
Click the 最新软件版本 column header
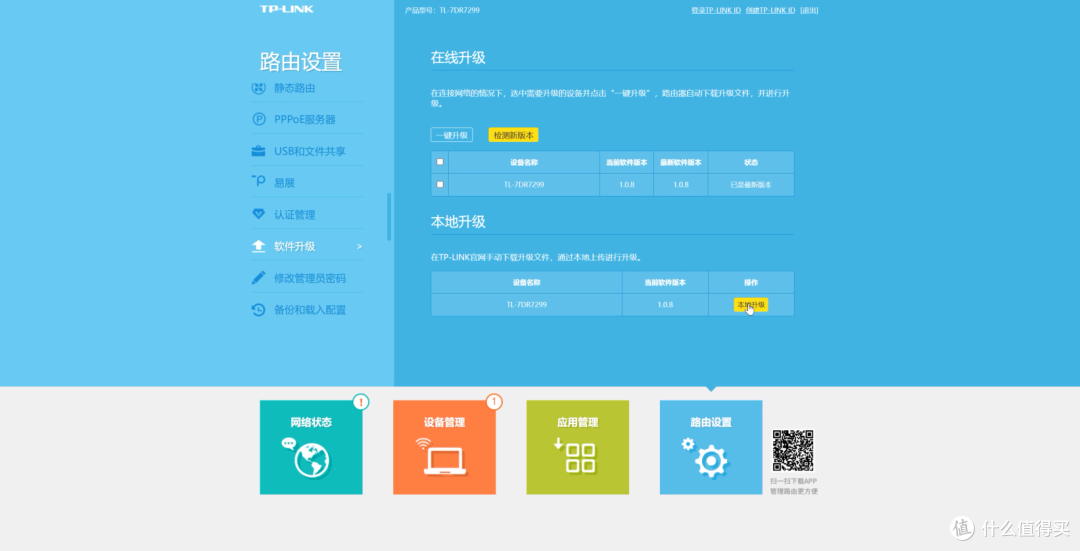[681, 163]
